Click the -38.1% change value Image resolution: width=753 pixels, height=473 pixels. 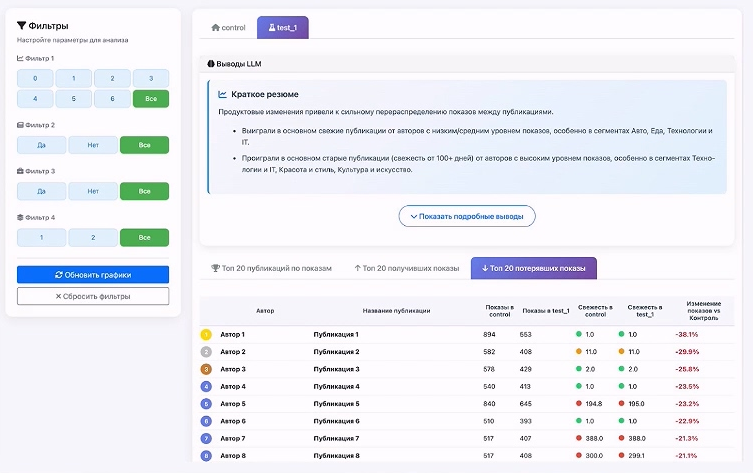[x=687, y=334]
